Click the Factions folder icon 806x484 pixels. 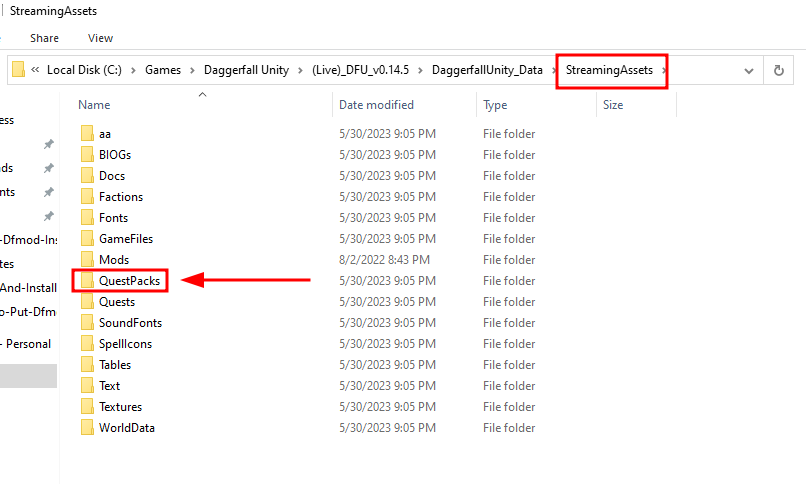click(x=87, y=197)
